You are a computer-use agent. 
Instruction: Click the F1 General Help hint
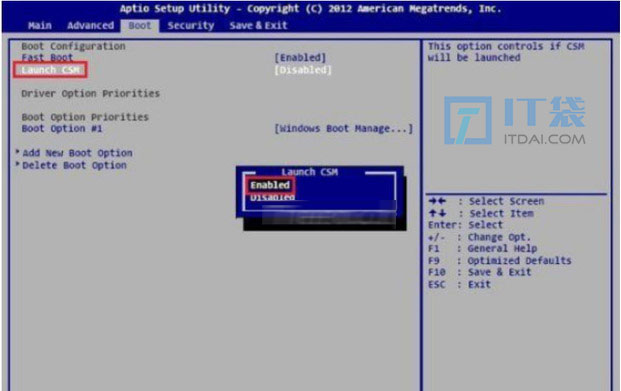(x=482, y=249)
